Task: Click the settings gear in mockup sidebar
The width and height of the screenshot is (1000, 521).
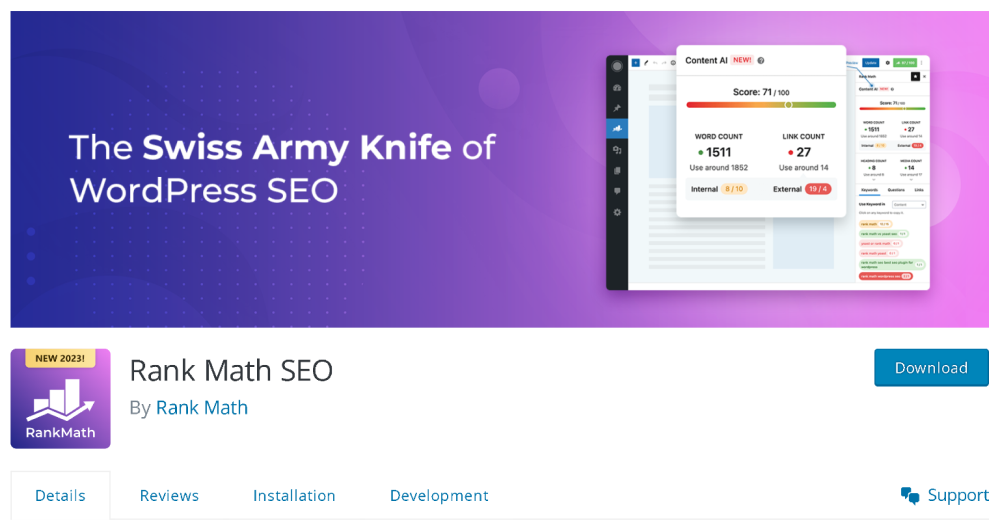Action: point(617,212)
